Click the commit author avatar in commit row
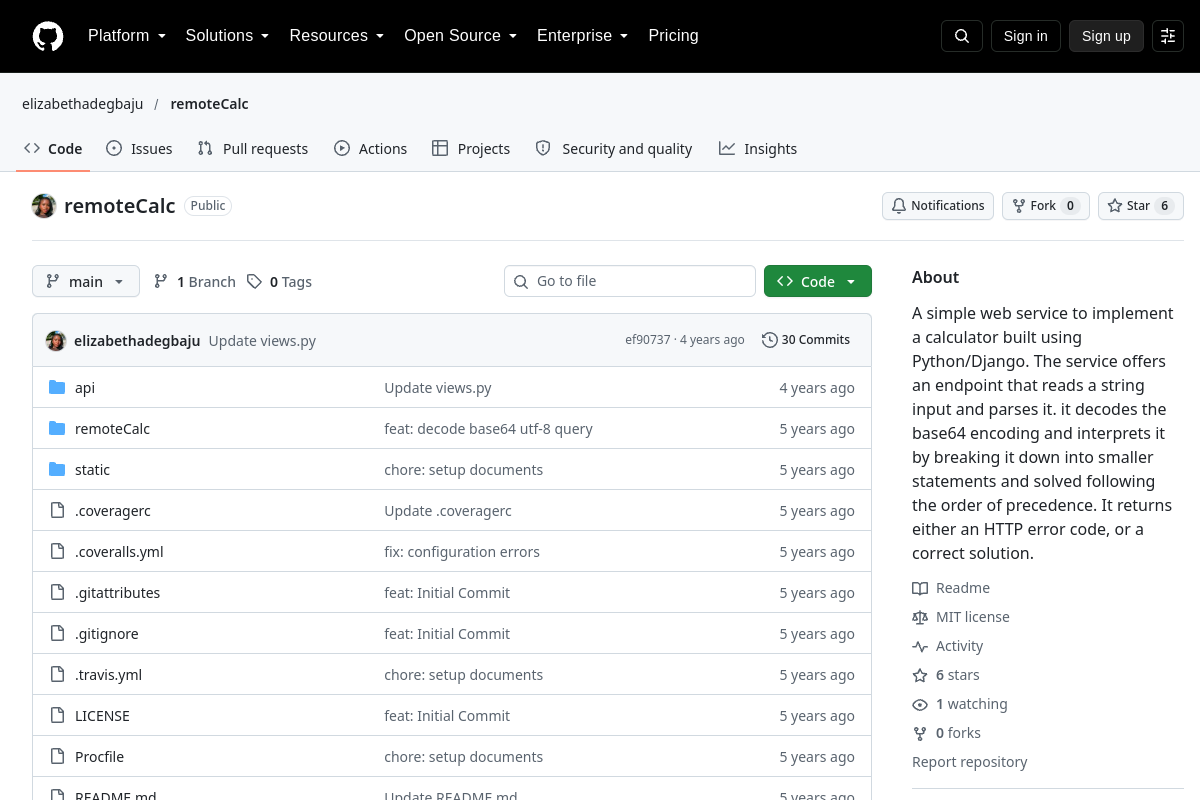The height and width of the screenshot is (800, 1200). pos(56,341)
